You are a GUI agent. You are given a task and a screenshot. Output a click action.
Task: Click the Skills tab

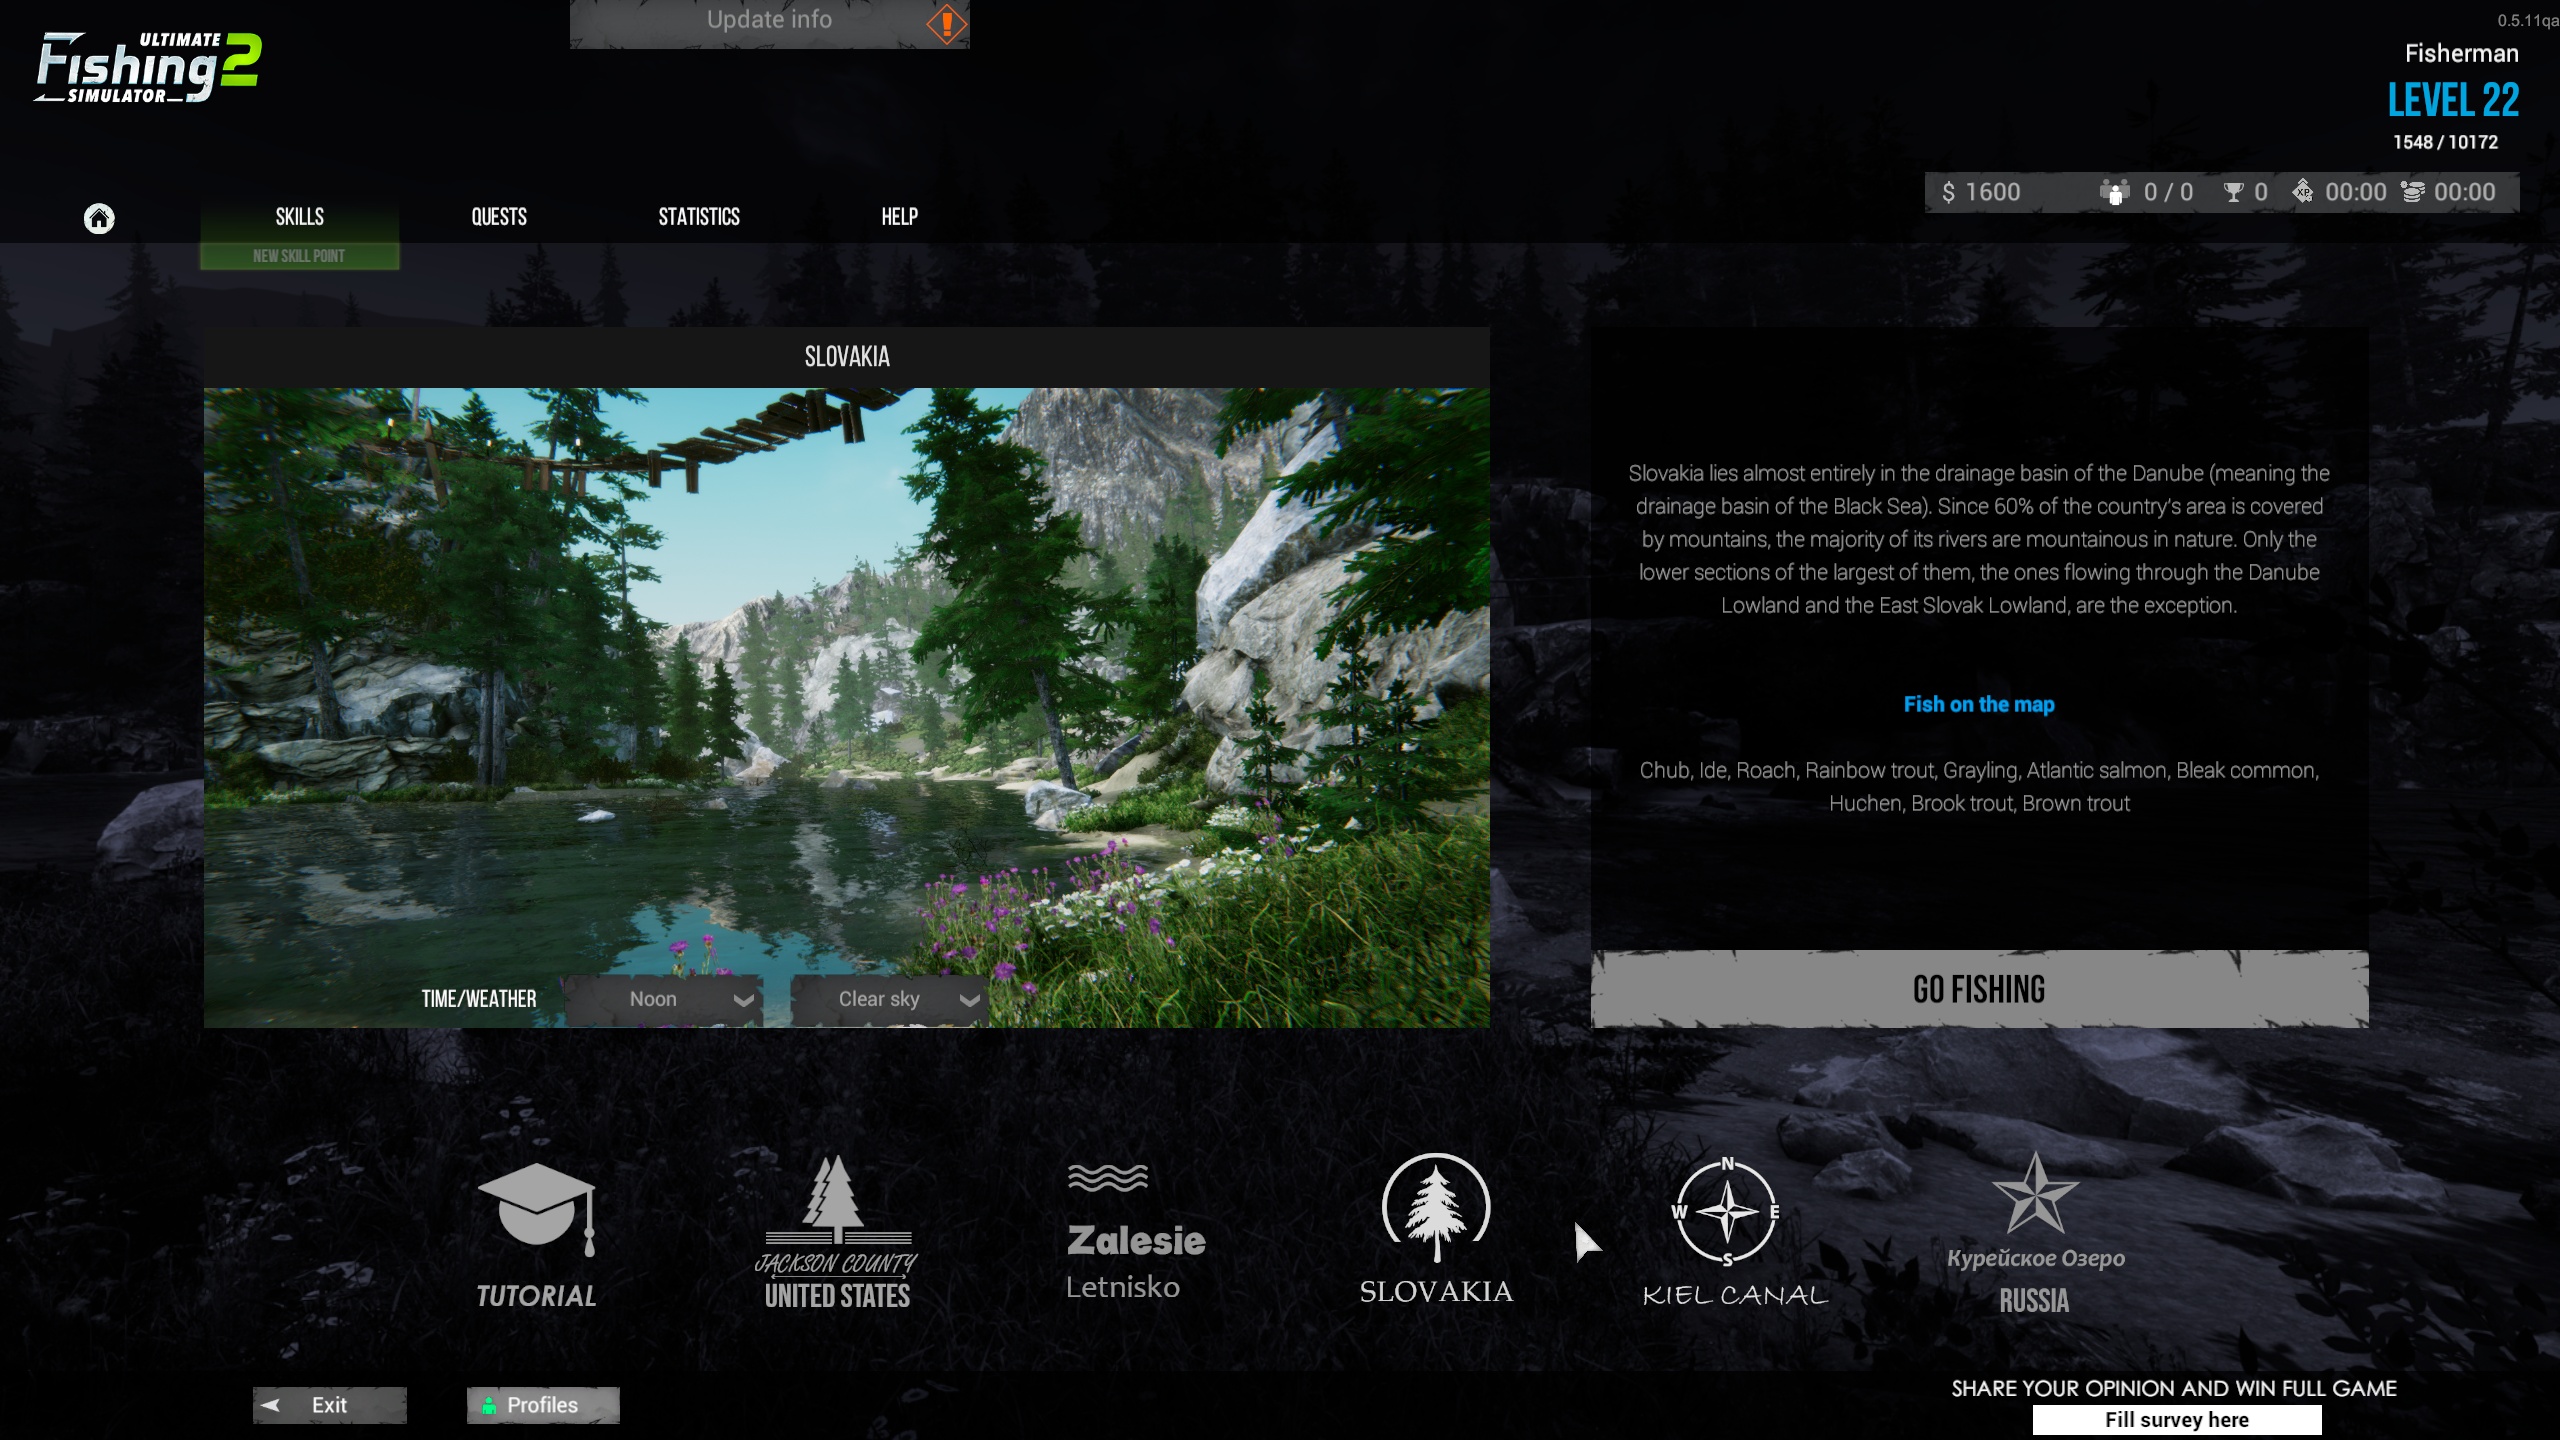pos(299,216)
